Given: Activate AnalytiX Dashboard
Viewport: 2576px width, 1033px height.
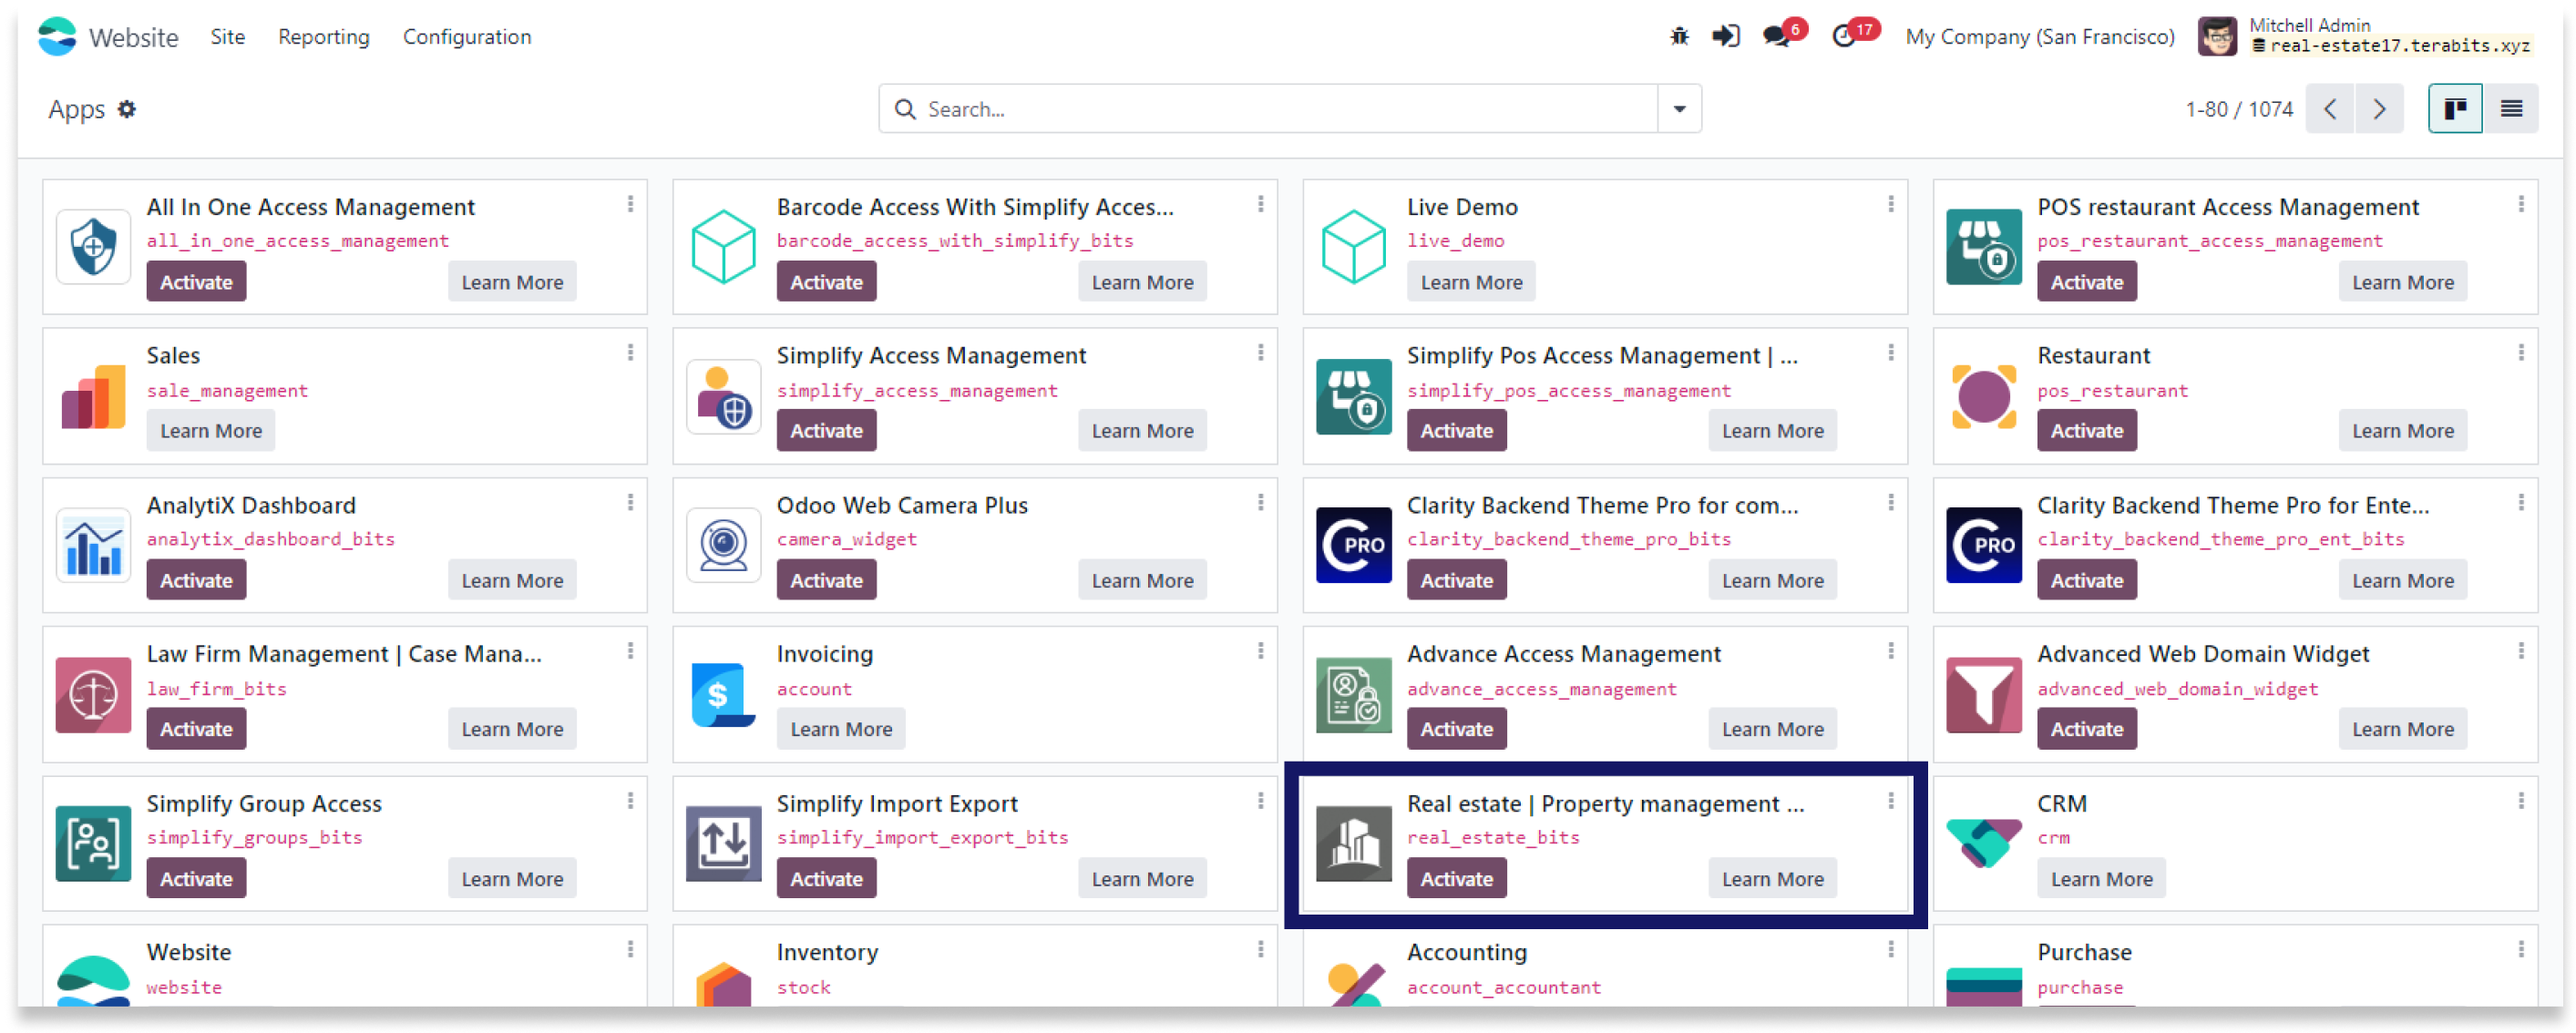Looking at the screenshot, I should point(196,580).
